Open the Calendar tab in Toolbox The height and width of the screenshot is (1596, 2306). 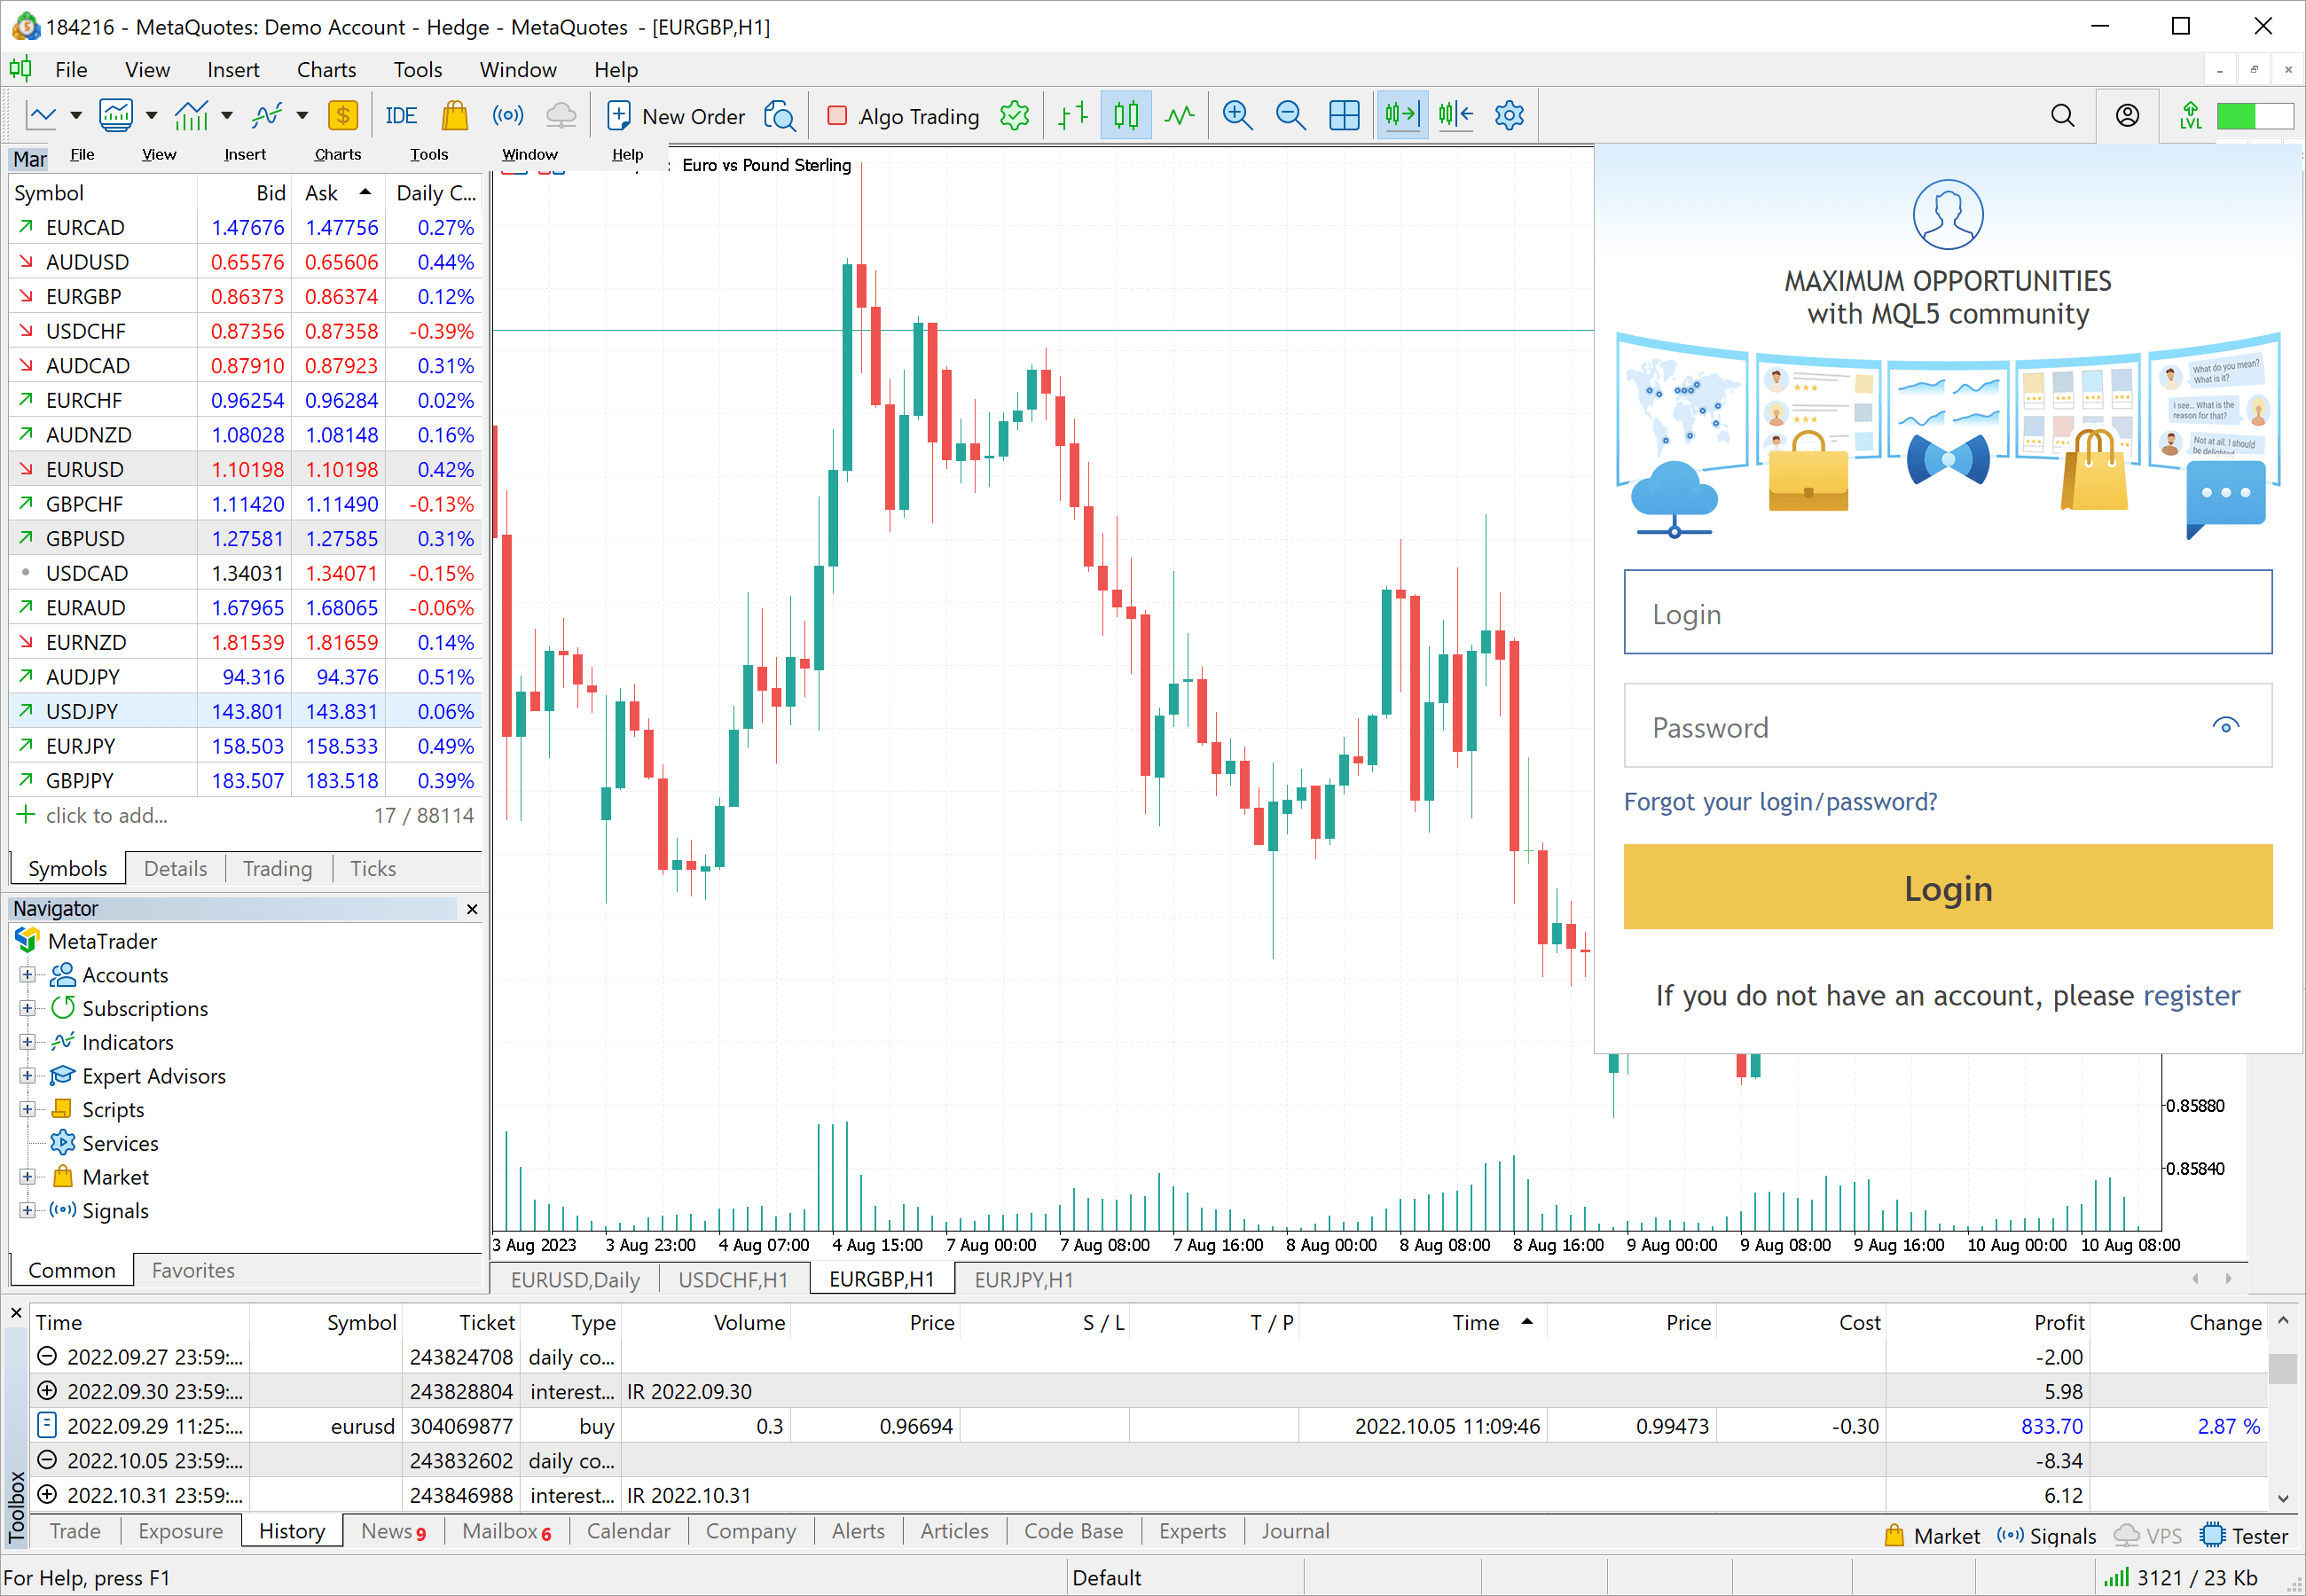(628, 1532)
